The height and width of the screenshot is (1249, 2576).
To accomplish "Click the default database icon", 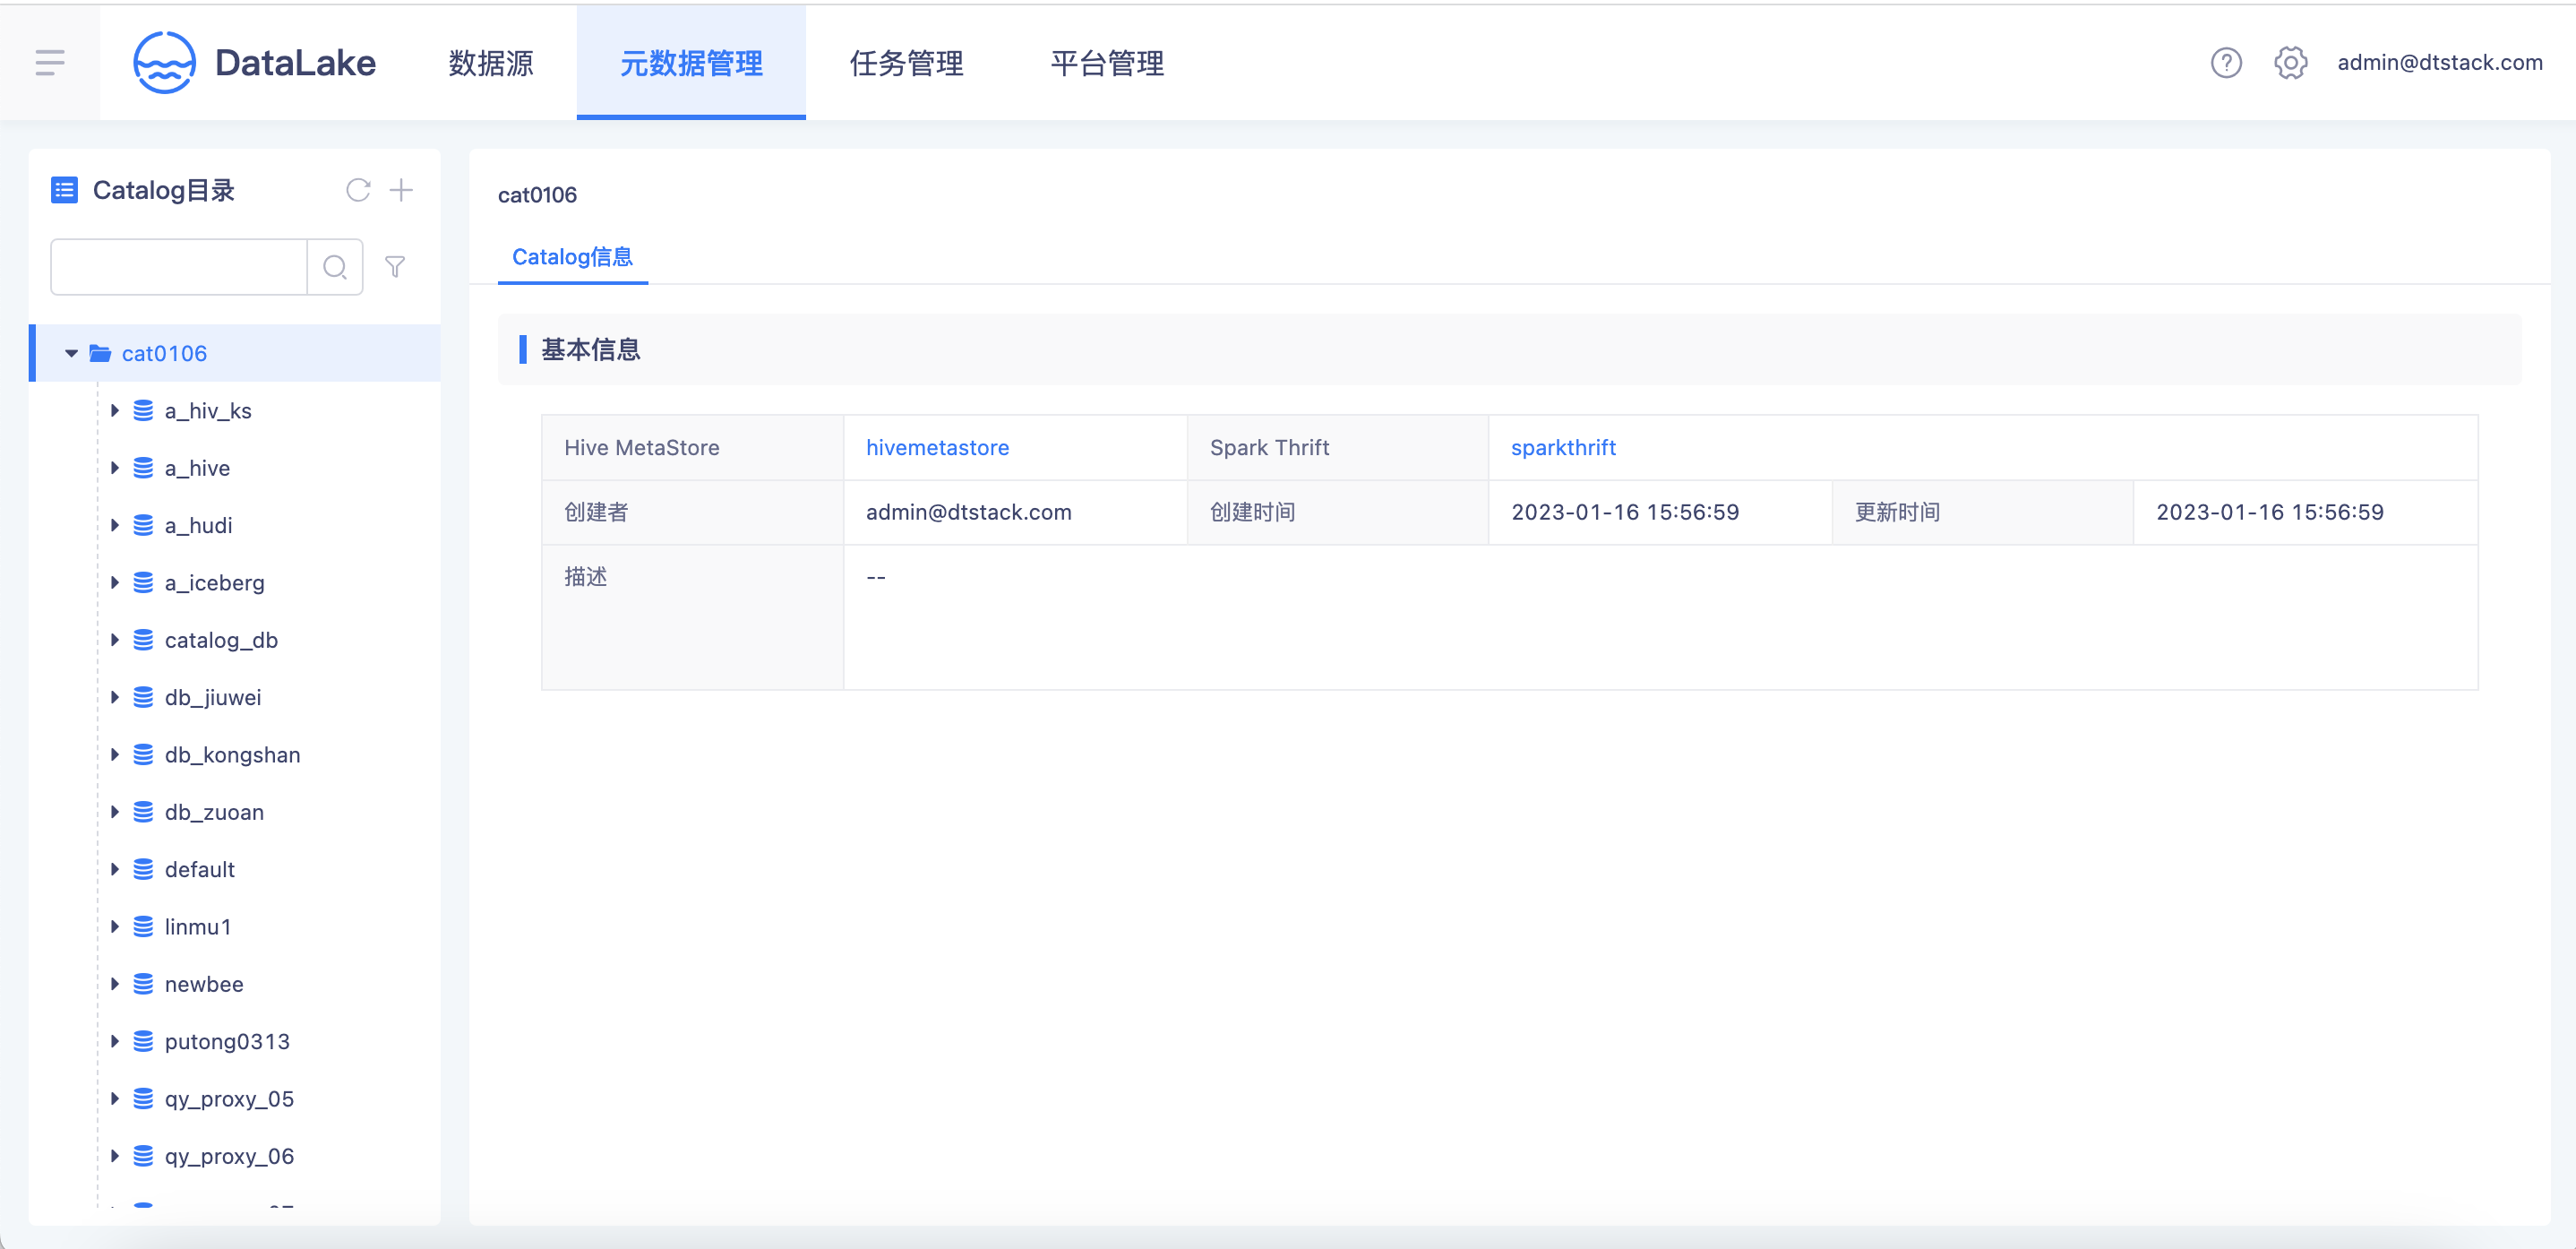I will (143, 869).
